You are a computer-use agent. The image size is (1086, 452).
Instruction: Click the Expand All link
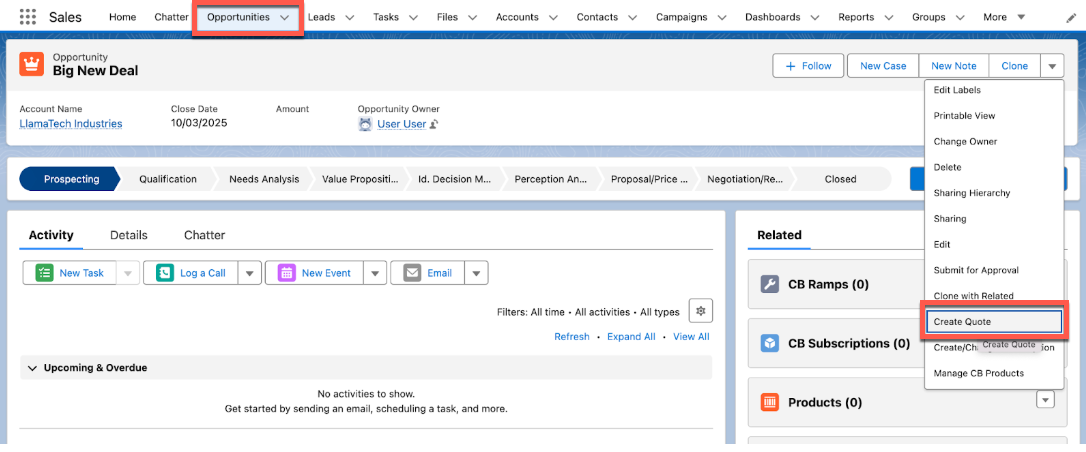click(631, 337)
